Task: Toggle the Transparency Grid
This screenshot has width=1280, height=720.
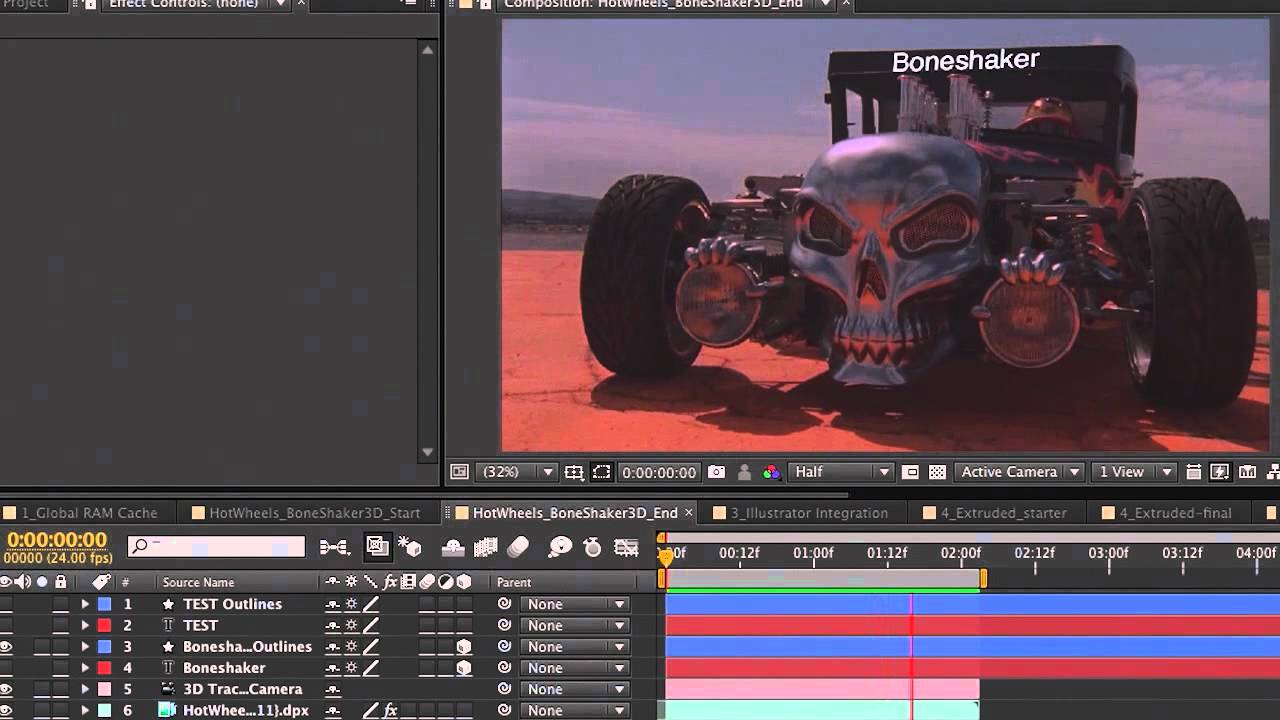Action: [937, 472]
